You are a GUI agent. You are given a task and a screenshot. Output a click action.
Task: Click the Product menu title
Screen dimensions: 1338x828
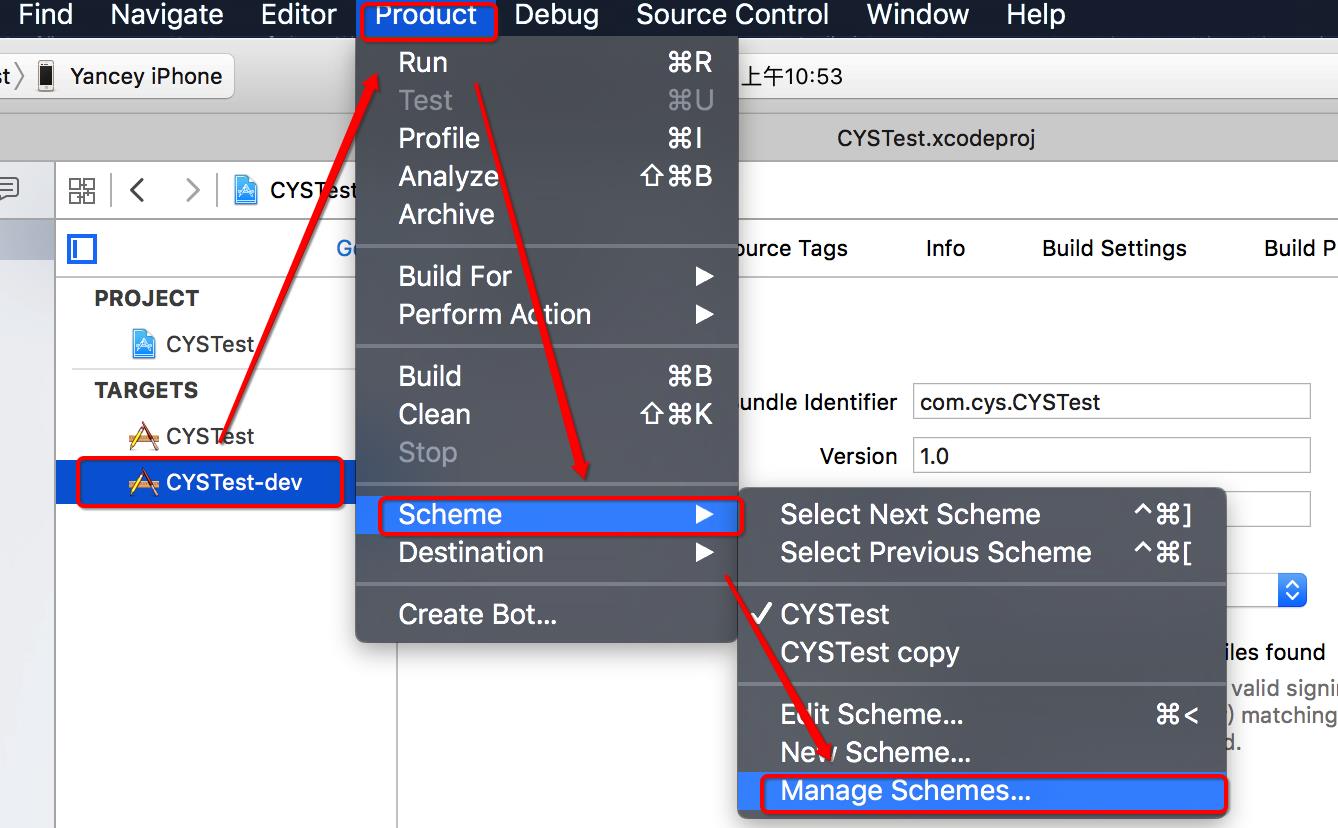pos(428,17)
